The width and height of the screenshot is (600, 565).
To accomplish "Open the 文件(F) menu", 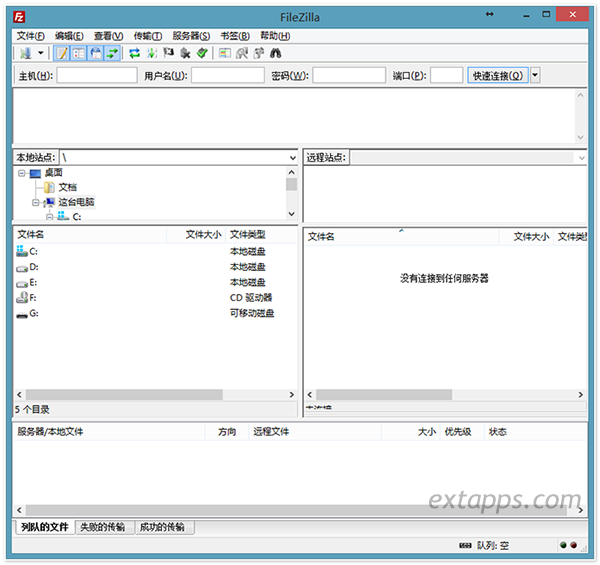I will click(x=31, y=36).
